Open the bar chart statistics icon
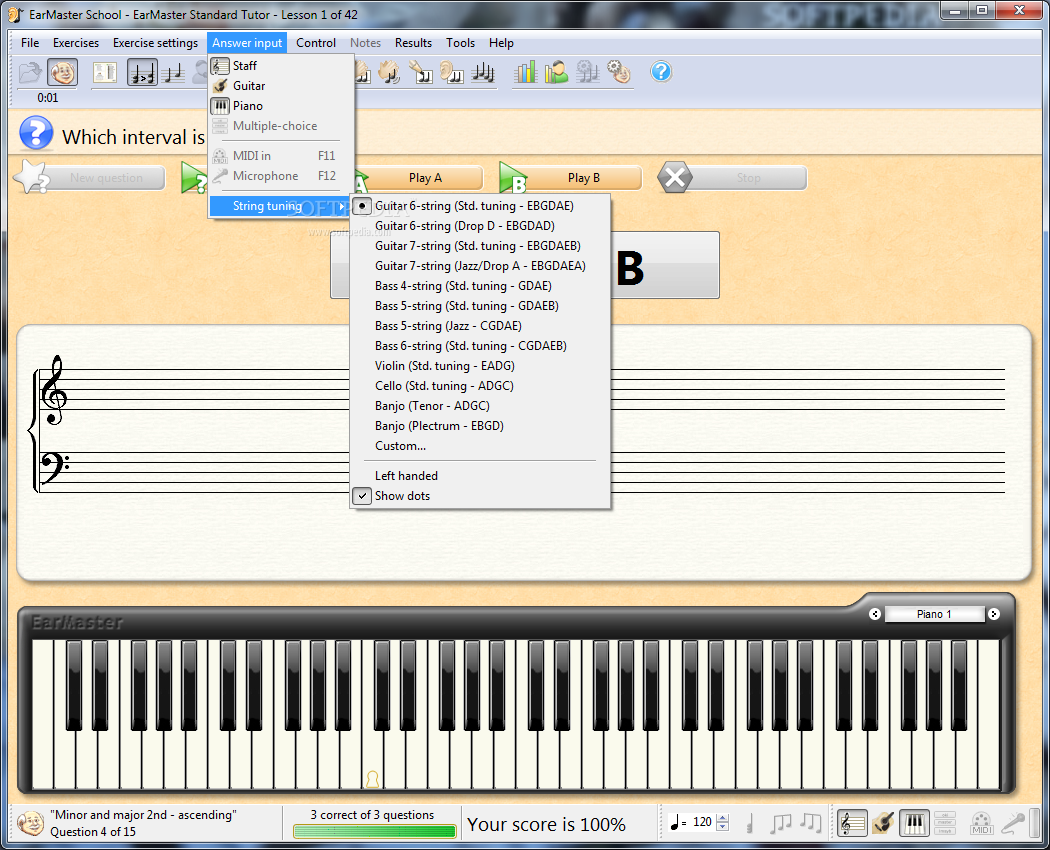This screenshot has height=850, width=1050. click(x=525, y=72)
